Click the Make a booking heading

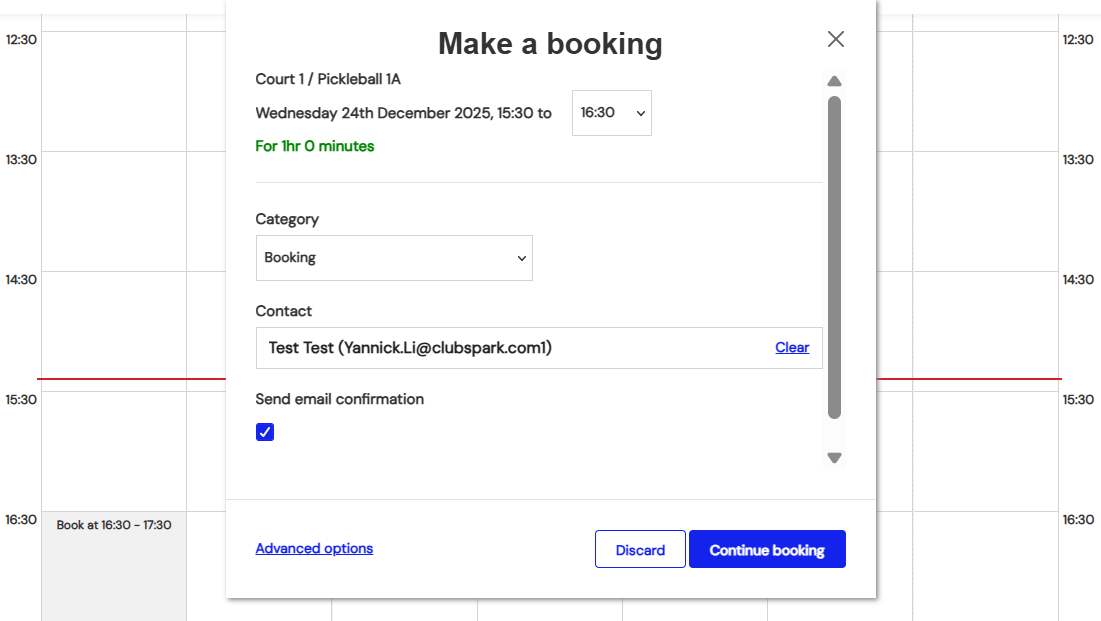[550, 44]
